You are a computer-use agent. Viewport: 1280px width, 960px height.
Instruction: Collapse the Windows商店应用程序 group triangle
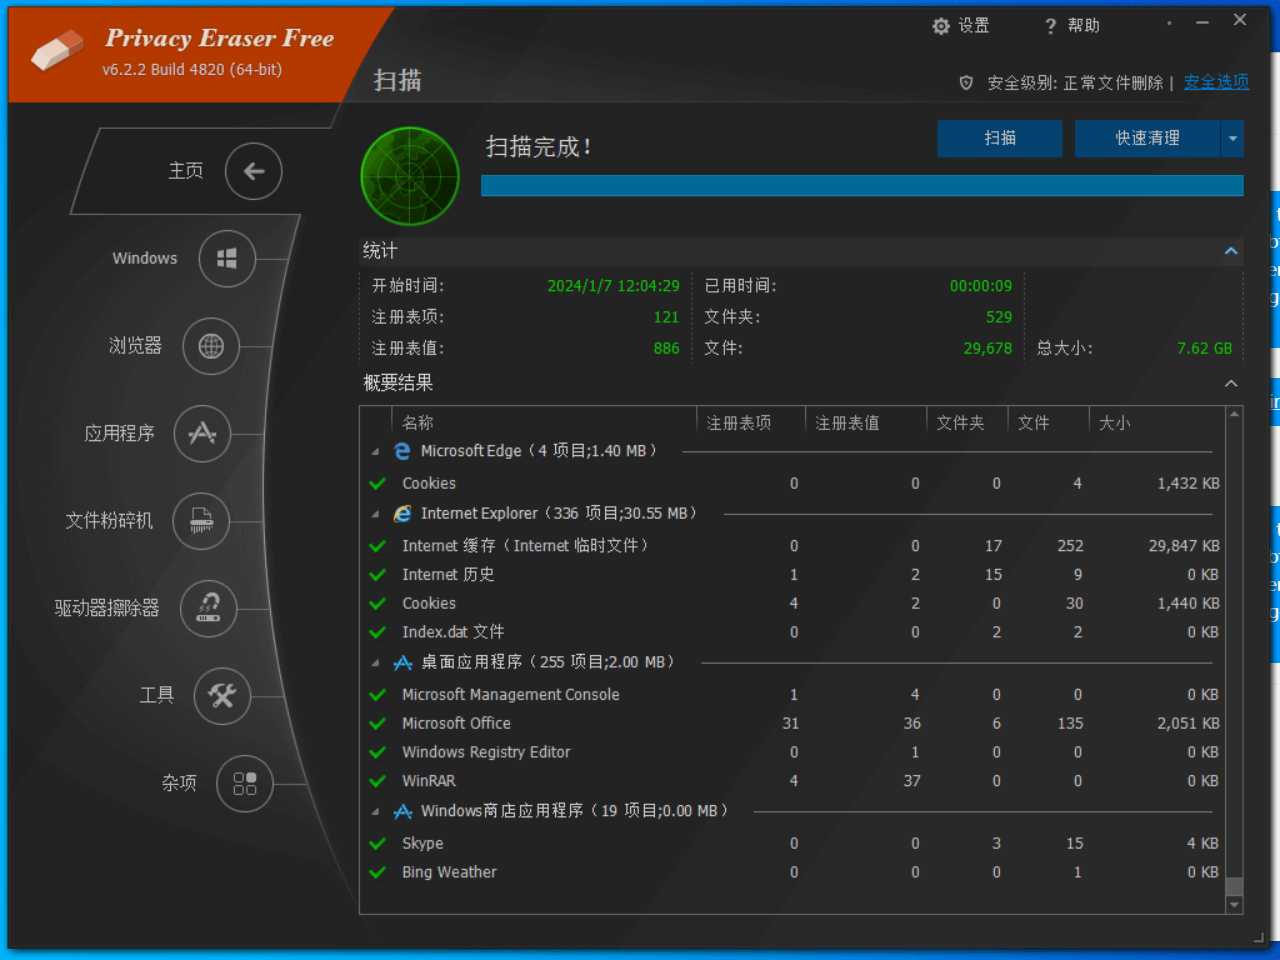pos(376,812)
